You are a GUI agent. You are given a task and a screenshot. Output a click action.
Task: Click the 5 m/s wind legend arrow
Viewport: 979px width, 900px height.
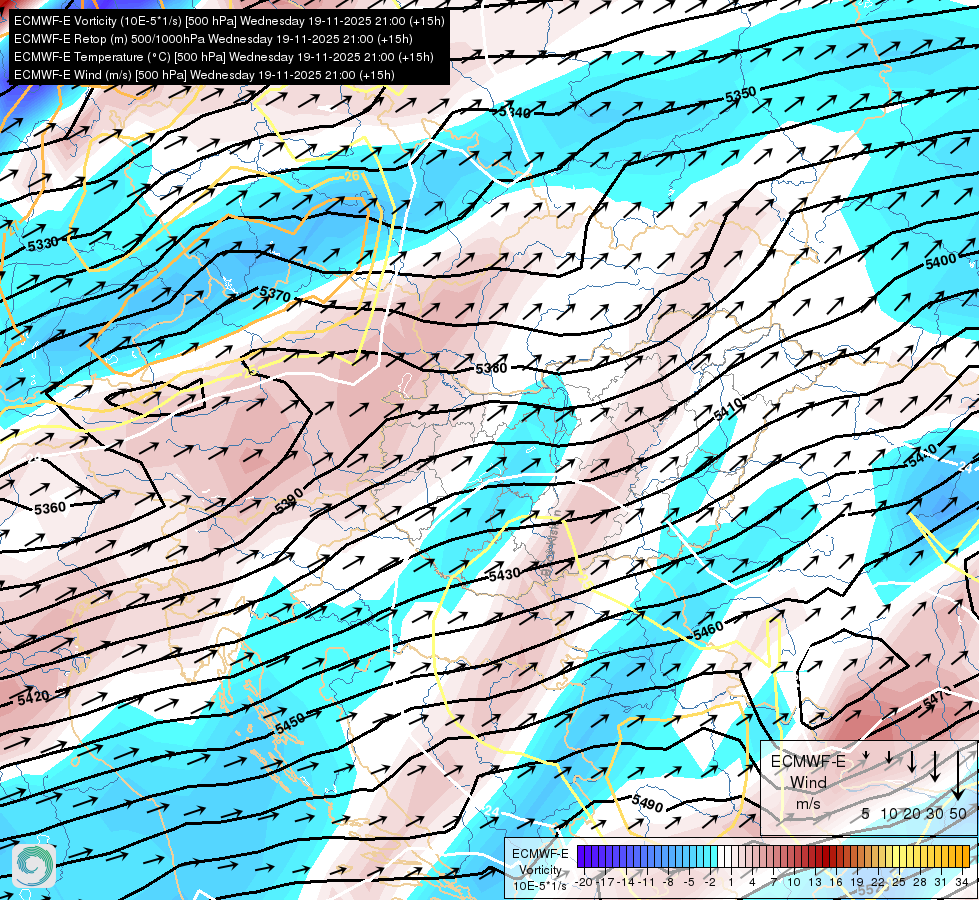(x=865, y=756)
